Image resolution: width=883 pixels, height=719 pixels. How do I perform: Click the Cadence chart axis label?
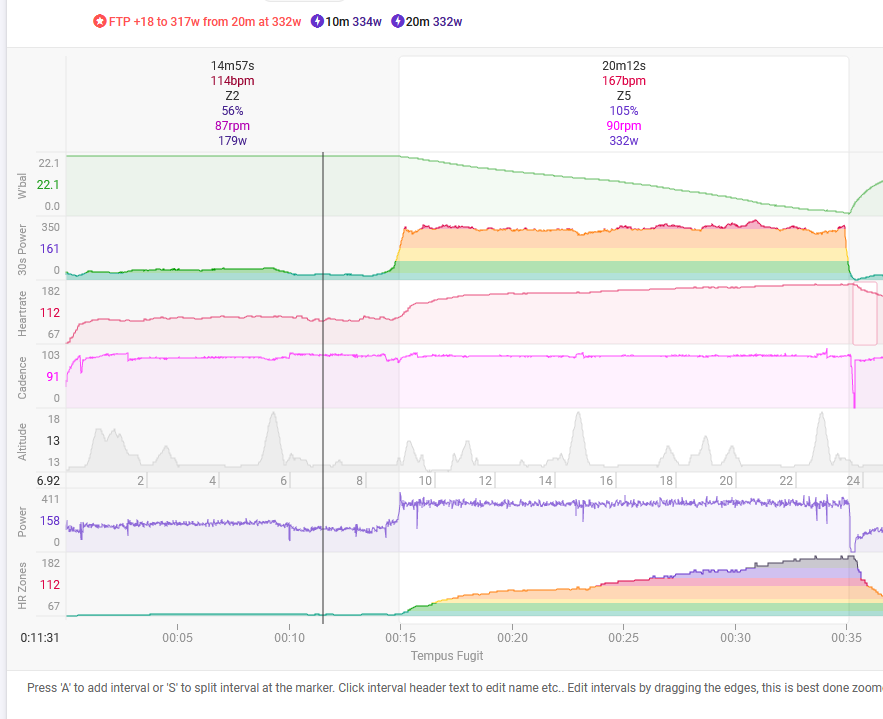pyautogui.click(x=24, y=377)
